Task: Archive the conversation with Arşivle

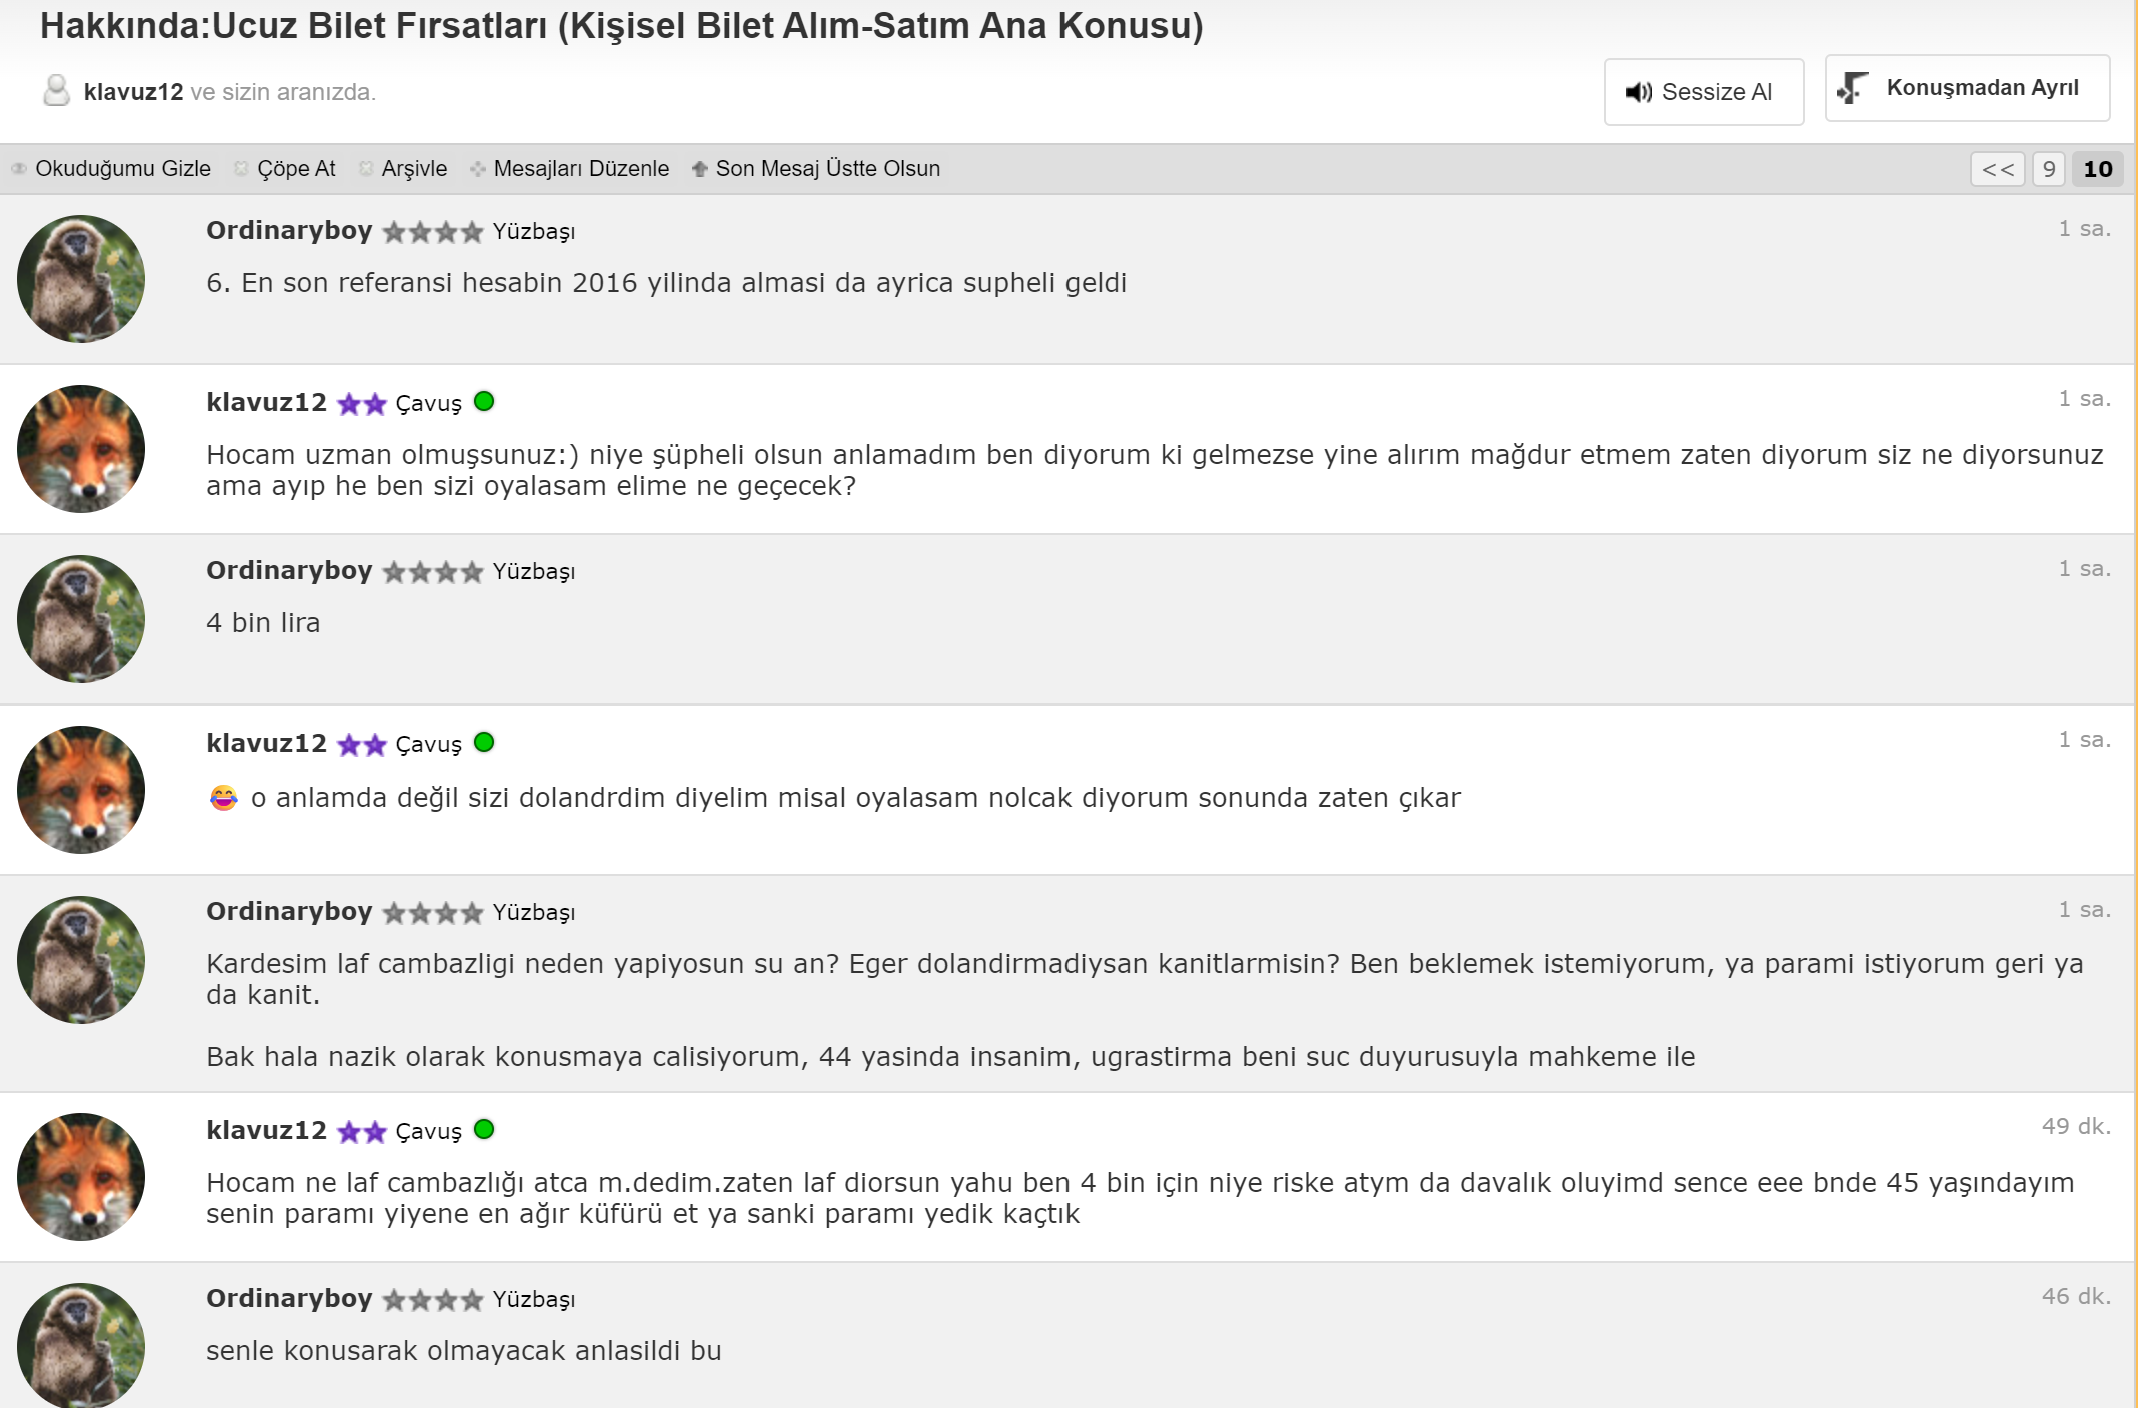Action: [x=414, y=169]
